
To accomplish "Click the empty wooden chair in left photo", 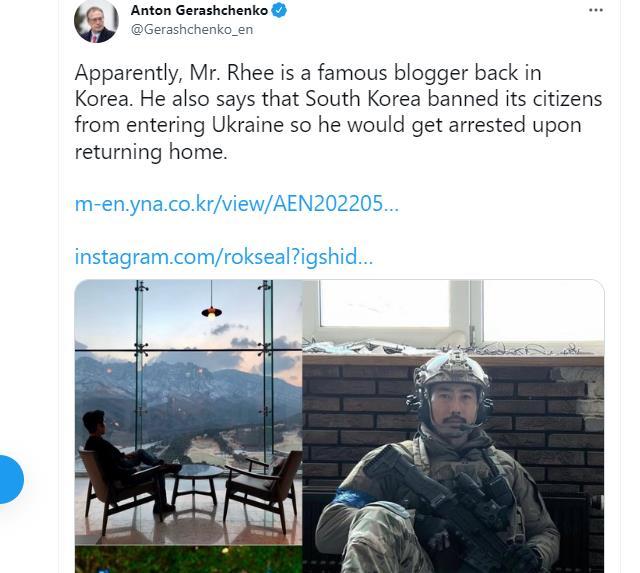I will pos(262,490).
